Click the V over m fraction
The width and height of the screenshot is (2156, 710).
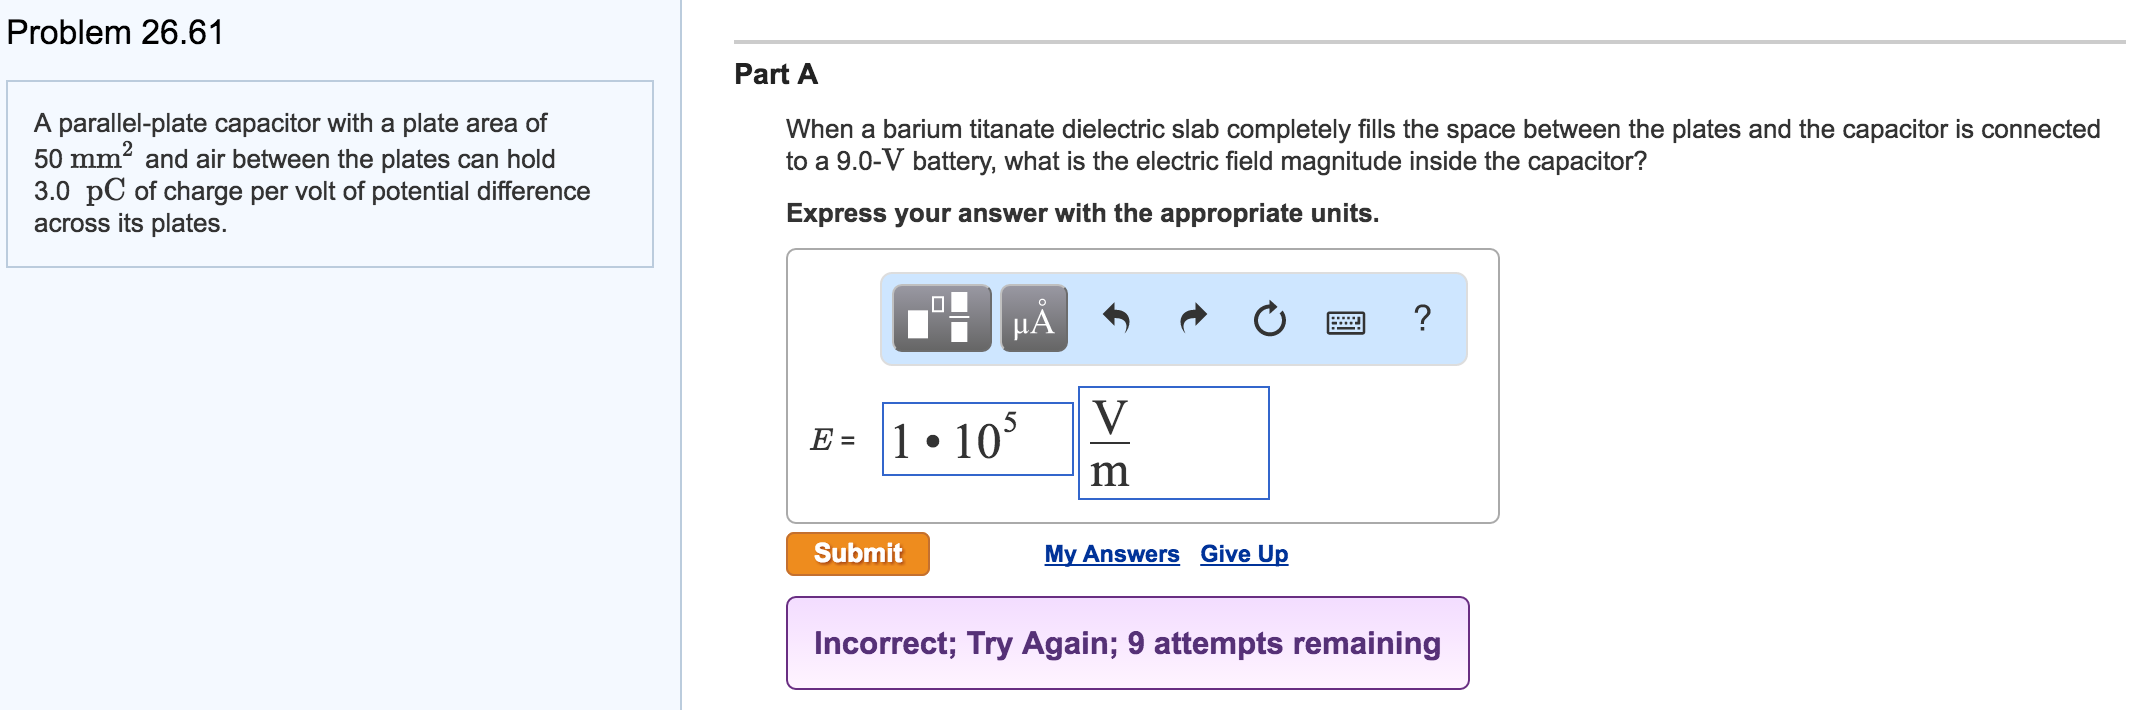[x=1111, y=443]
